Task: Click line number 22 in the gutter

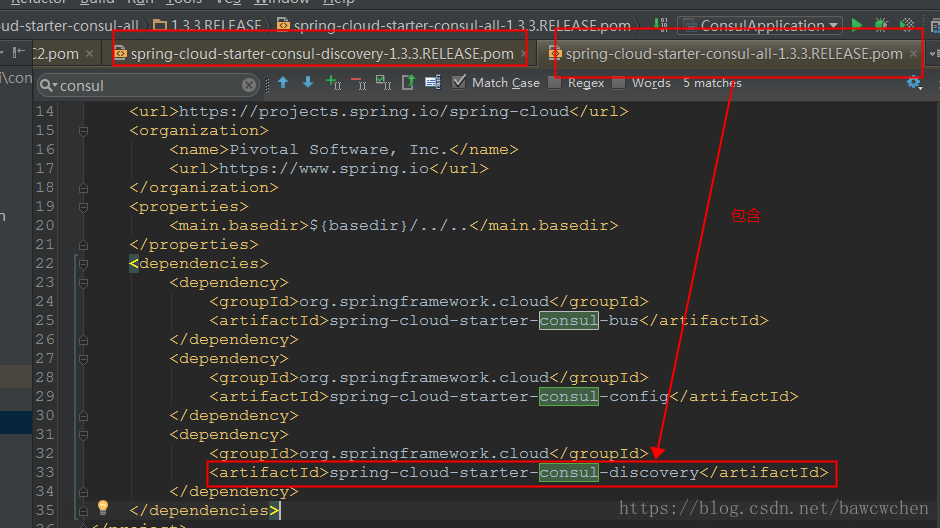Action: [x=44, y=264]
